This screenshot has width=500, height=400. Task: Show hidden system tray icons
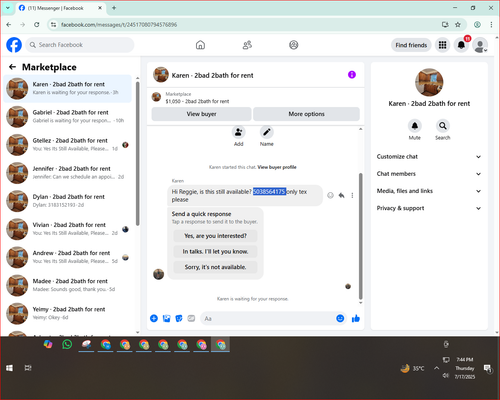[x=436, y=368]
